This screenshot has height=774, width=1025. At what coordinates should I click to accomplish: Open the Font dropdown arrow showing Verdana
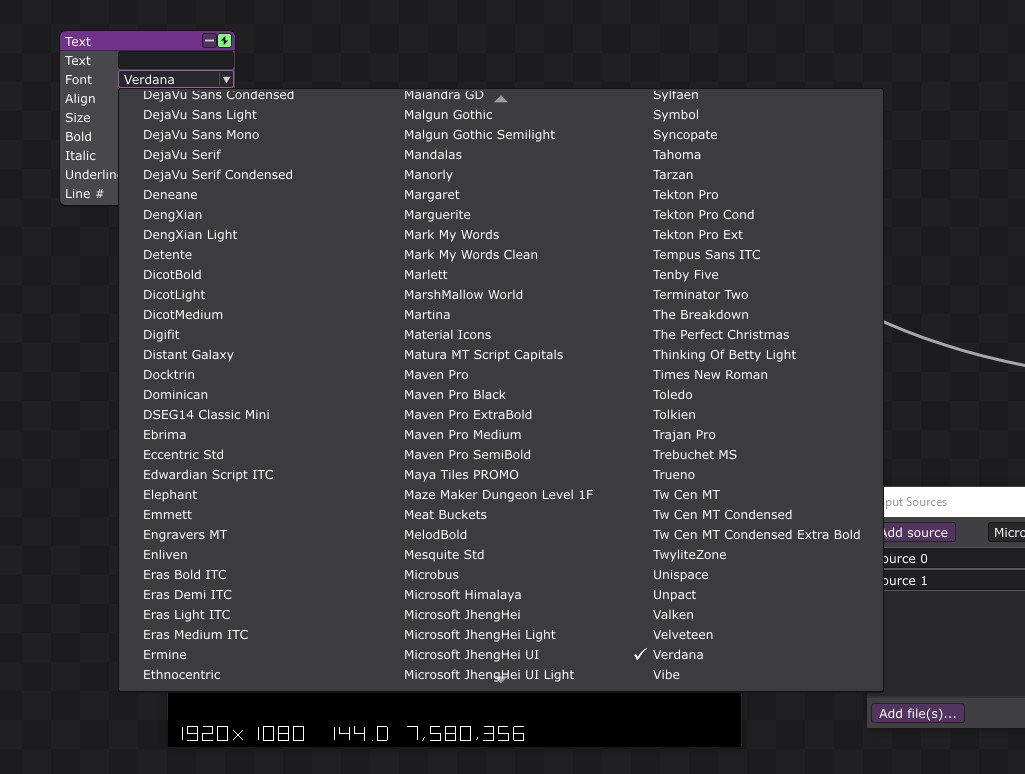226,80
